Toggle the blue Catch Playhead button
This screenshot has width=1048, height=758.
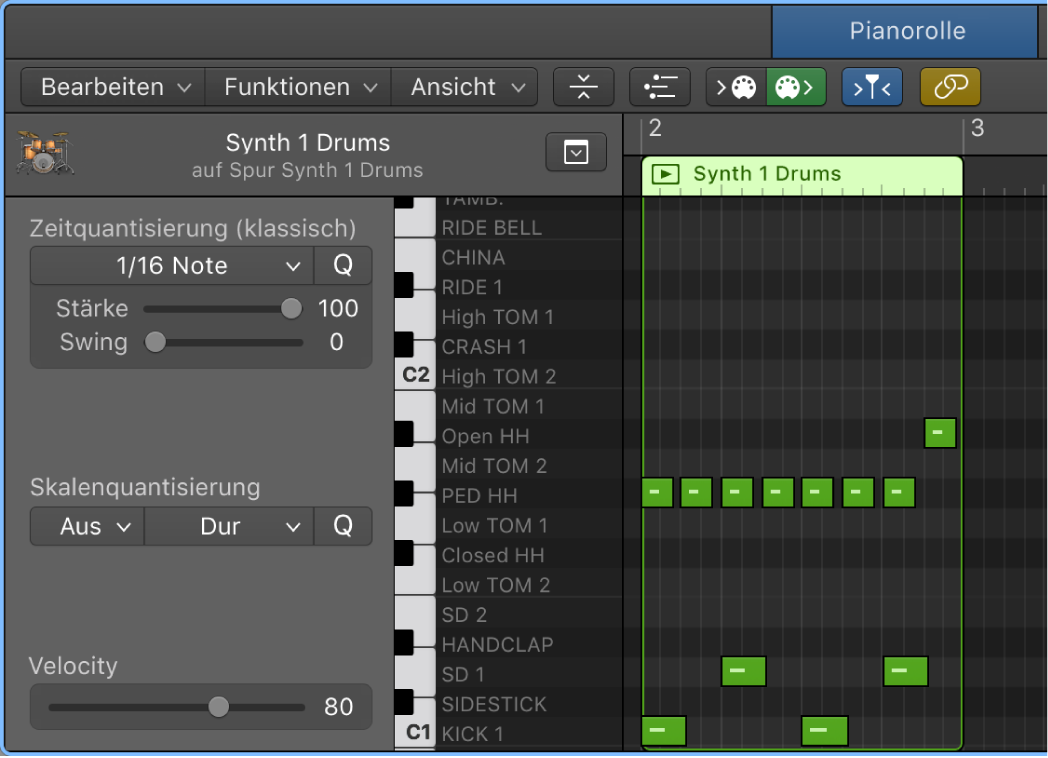tap(872, 87)
